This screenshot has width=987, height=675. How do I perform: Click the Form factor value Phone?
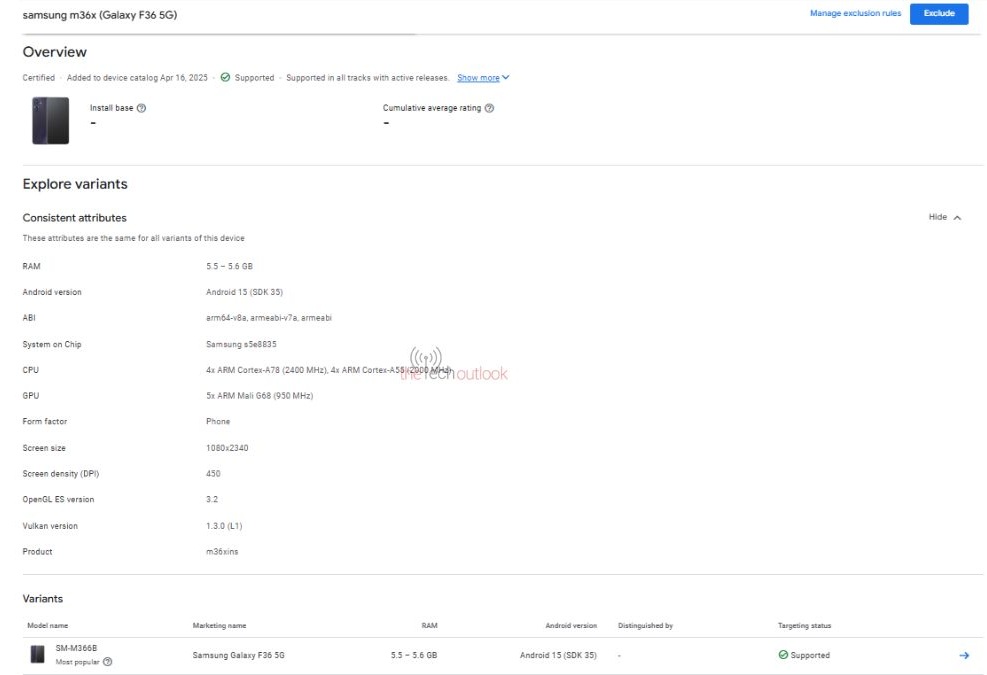pyautogui.click(x=218, y=421)
